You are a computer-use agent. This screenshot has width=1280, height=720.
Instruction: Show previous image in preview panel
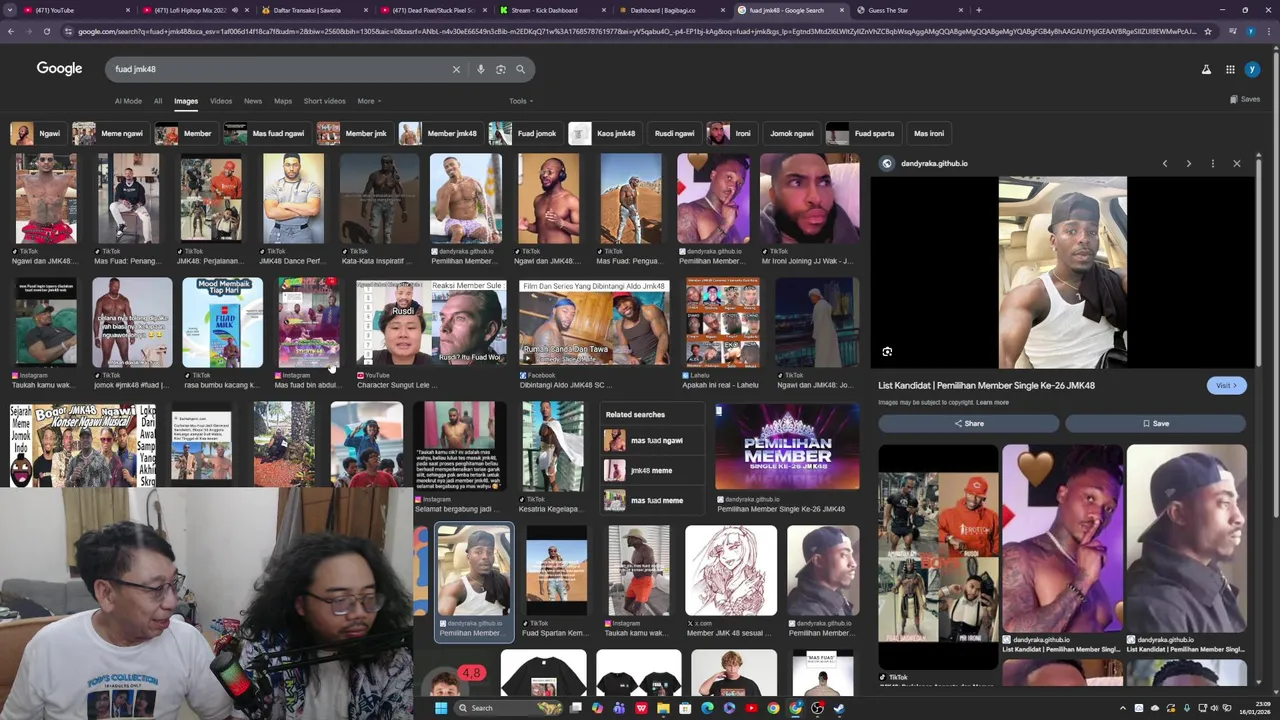pyautogui.click(x=1165, y=163)
